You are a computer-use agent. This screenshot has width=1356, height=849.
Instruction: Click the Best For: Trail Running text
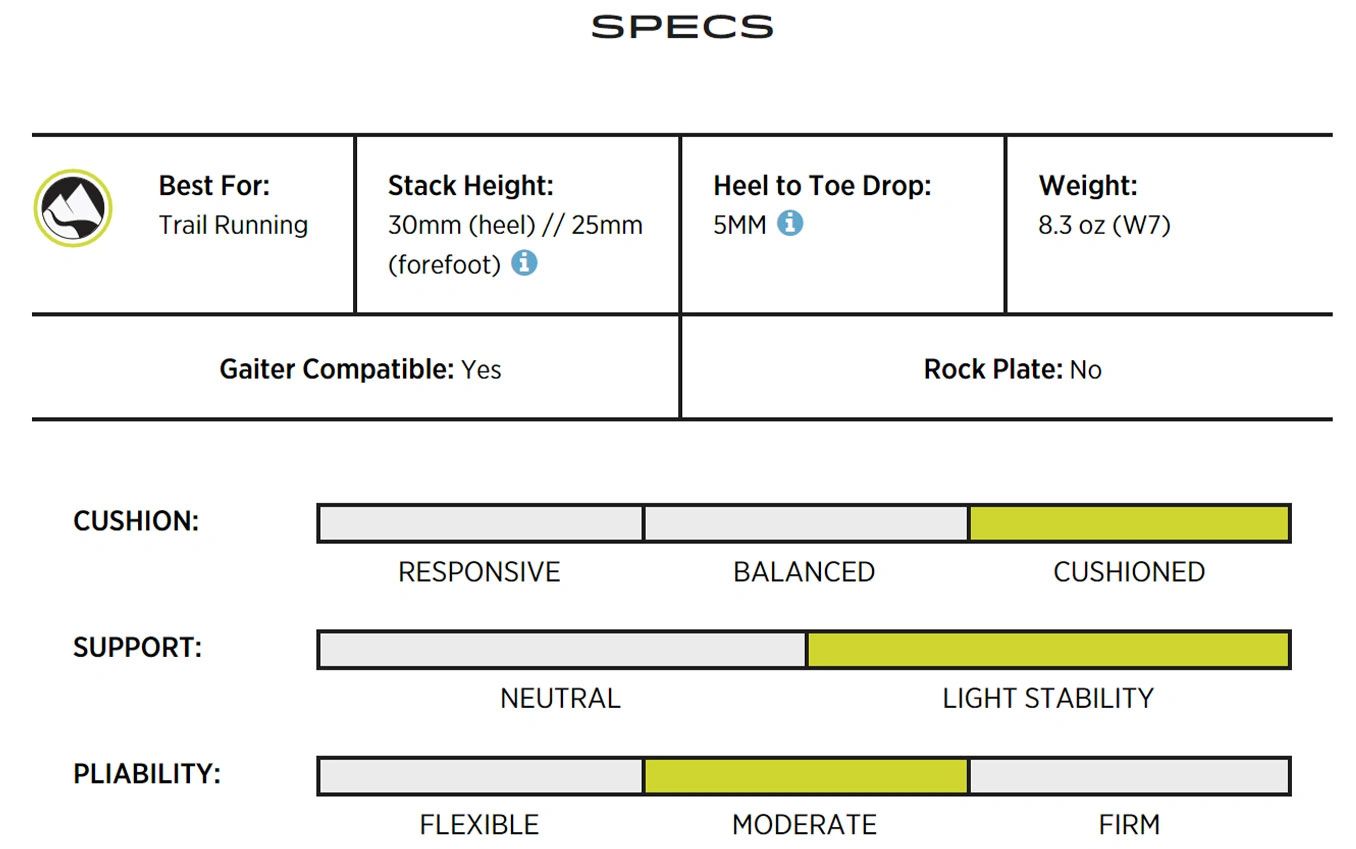[x=233, y=205]
